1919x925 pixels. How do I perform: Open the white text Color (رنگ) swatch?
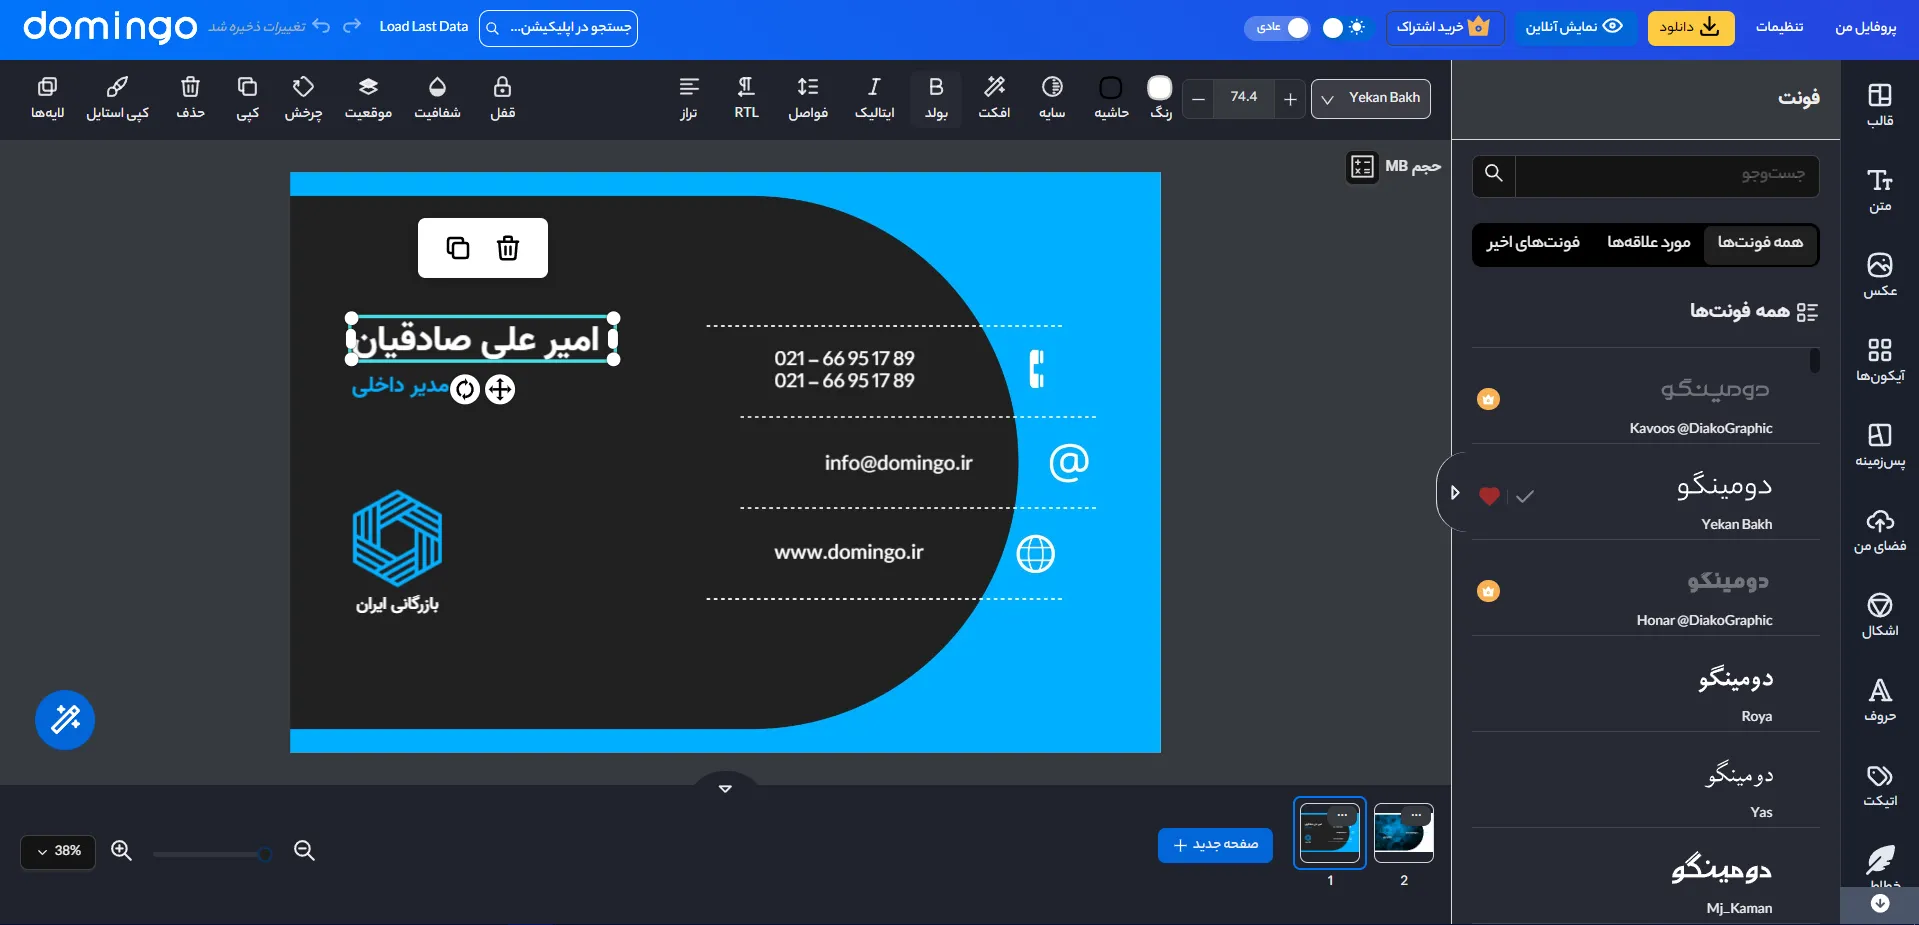click(1160, 88)
